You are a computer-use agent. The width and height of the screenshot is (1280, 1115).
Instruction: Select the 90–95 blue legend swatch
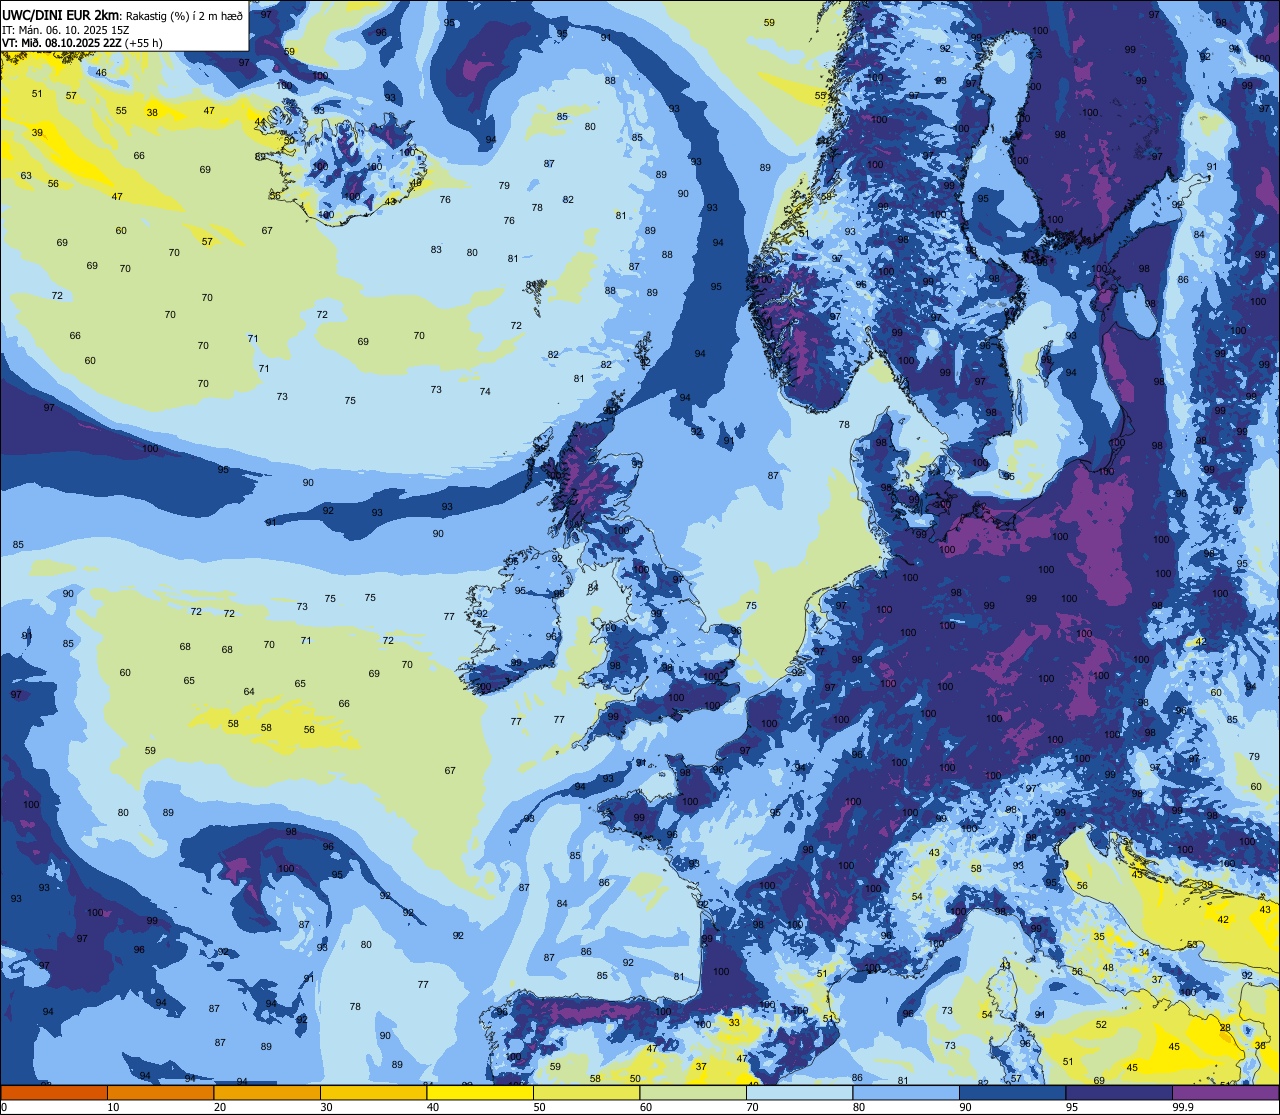click(1012, 1092)
